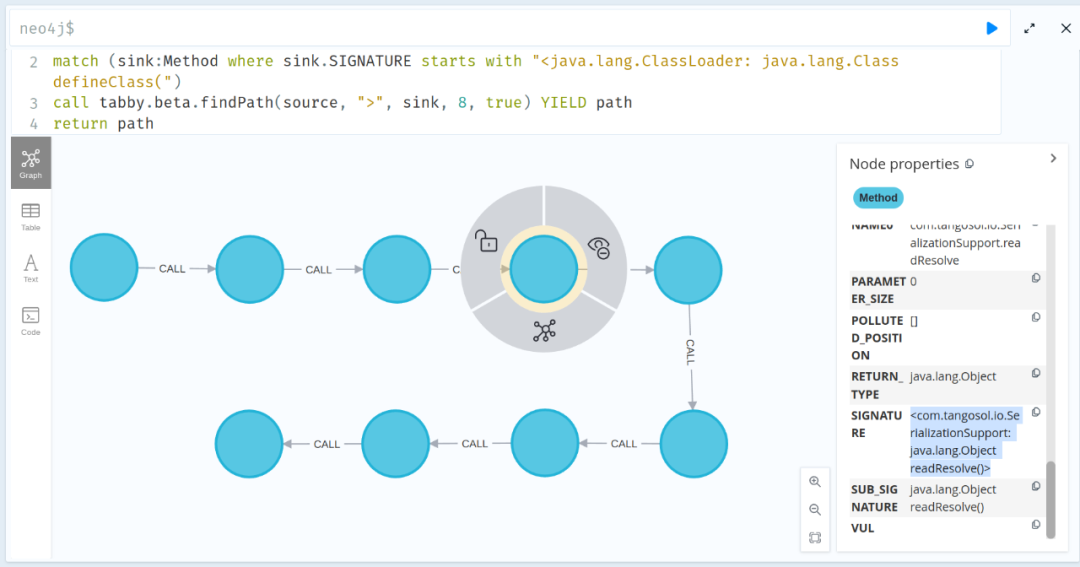Click the "Node properties" panel heading
The image size is (1080, 567).
coord(904,164)
